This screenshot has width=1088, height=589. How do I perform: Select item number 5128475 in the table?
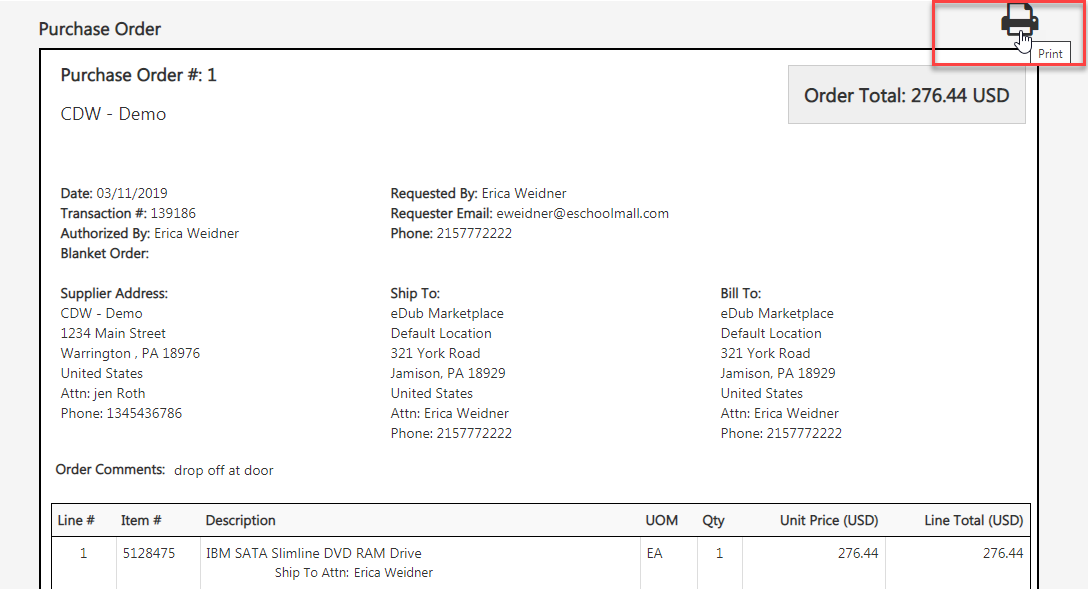pos(149,554)
